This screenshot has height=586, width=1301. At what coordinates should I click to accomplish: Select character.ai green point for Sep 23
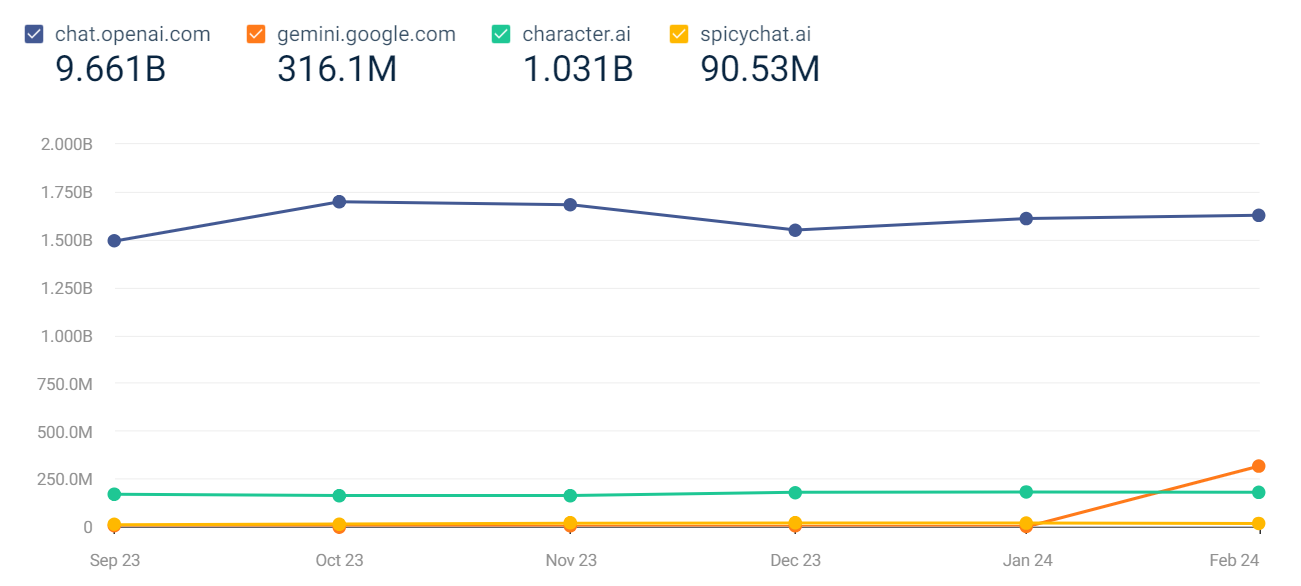tap(114, 494)
